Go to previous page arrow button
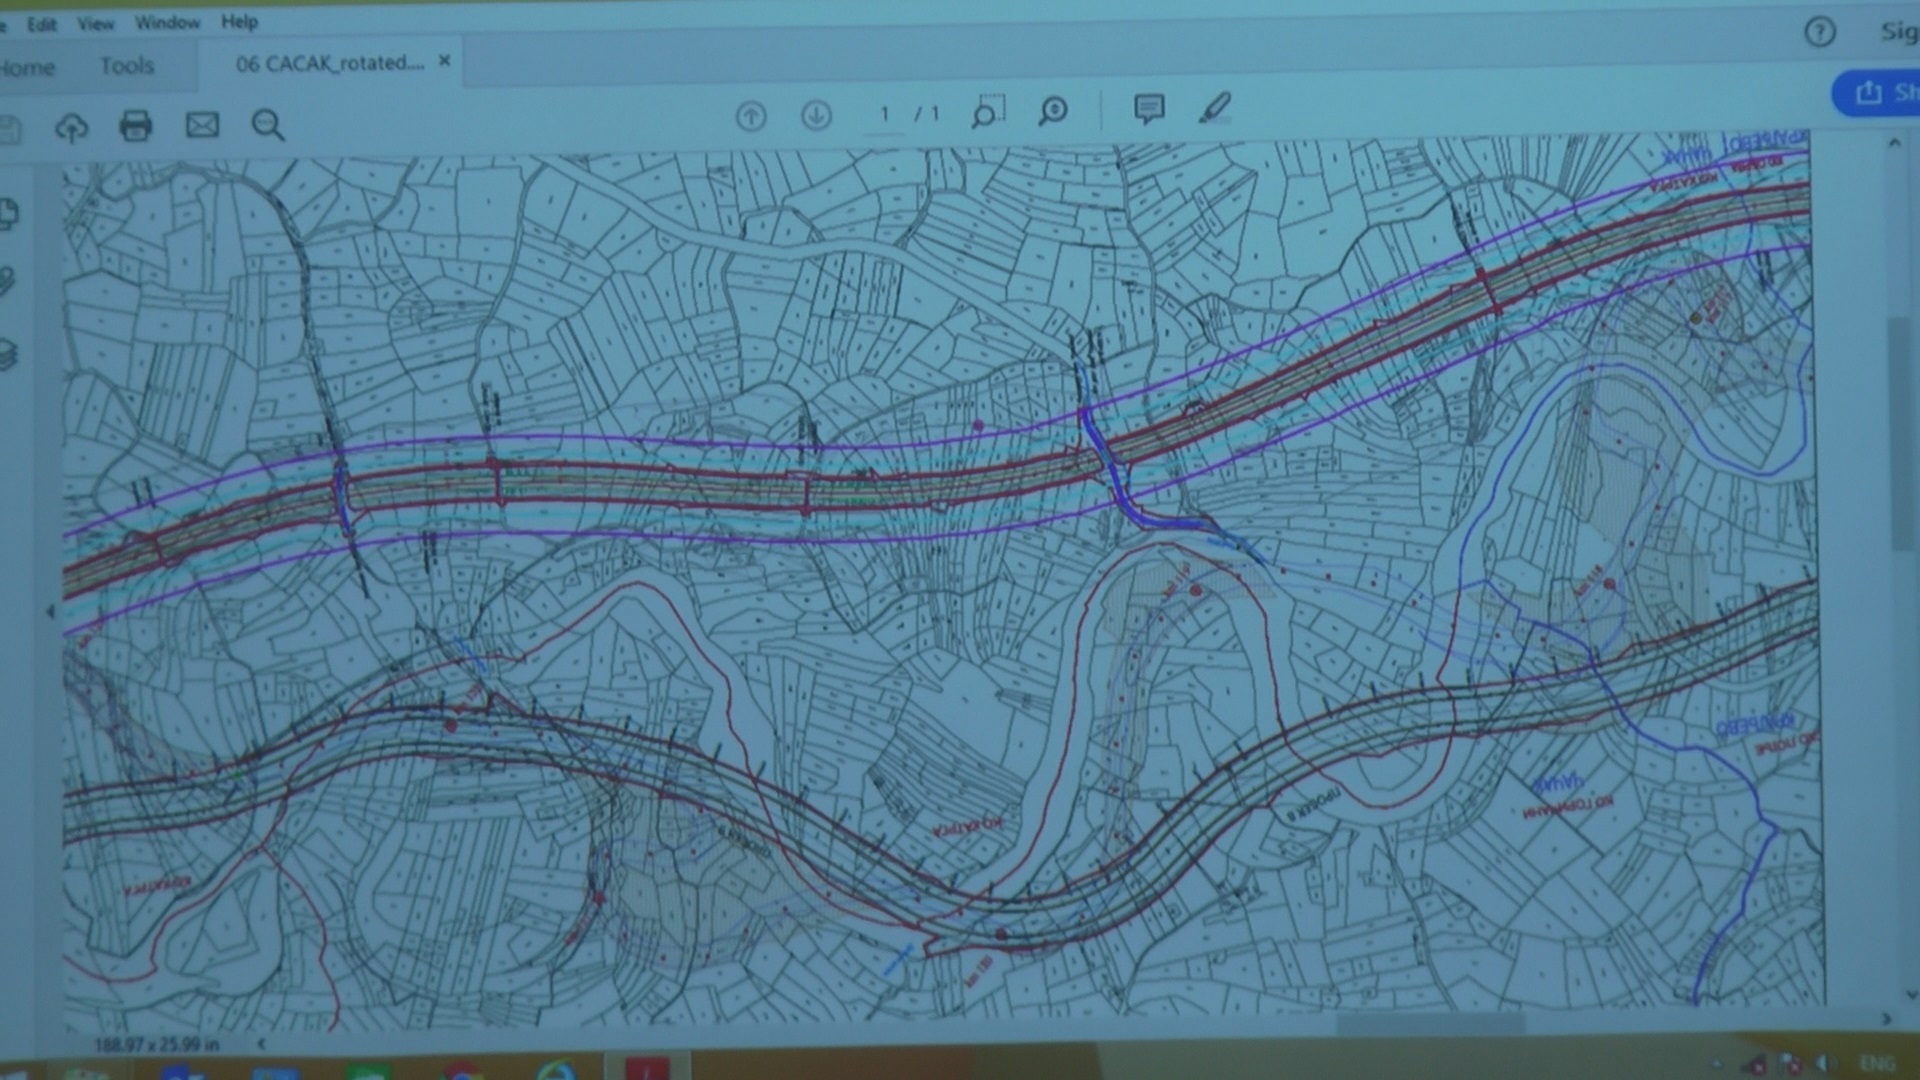This screenshot has height=1080, width=1920. [x=751, y=116]
